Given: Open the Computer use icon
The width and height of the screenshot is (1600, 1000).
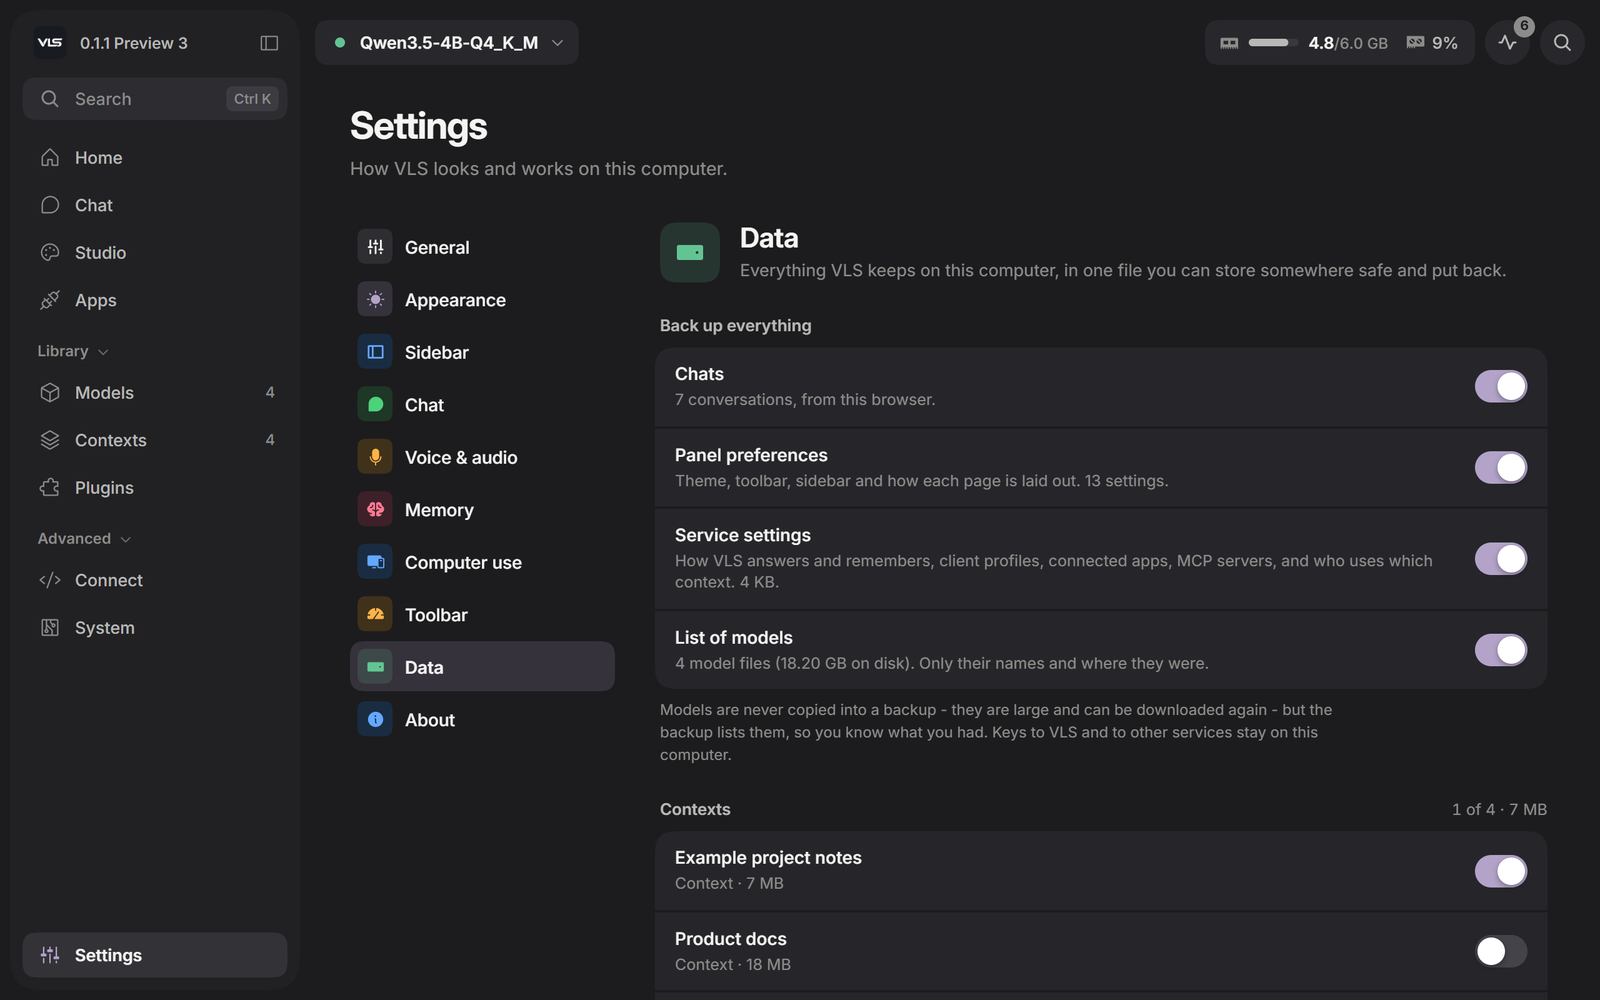Looking at the screenshot, I should point(375,562).
